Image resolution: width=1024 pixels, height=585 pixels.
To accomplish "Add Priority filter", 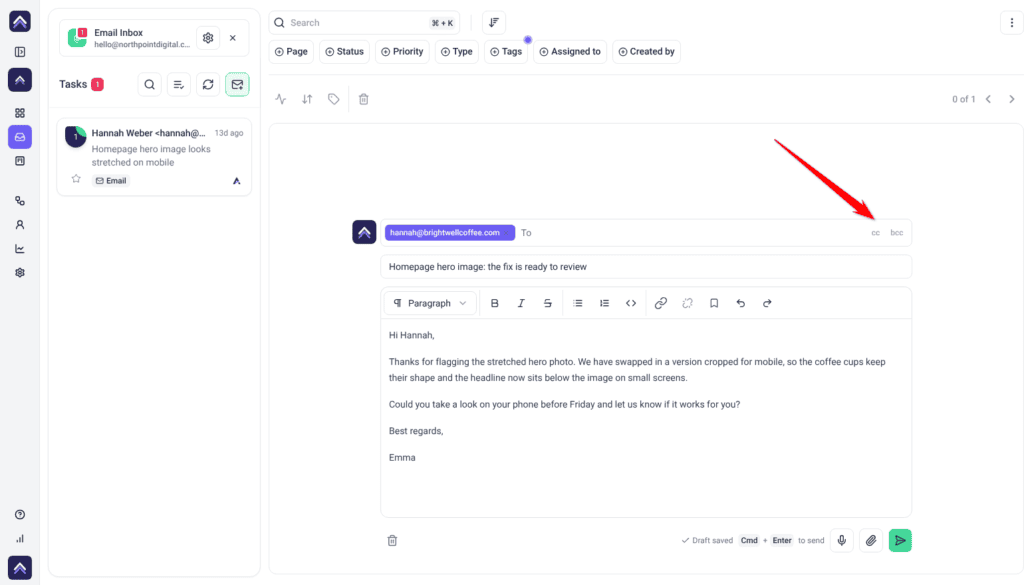I will 402,52.
